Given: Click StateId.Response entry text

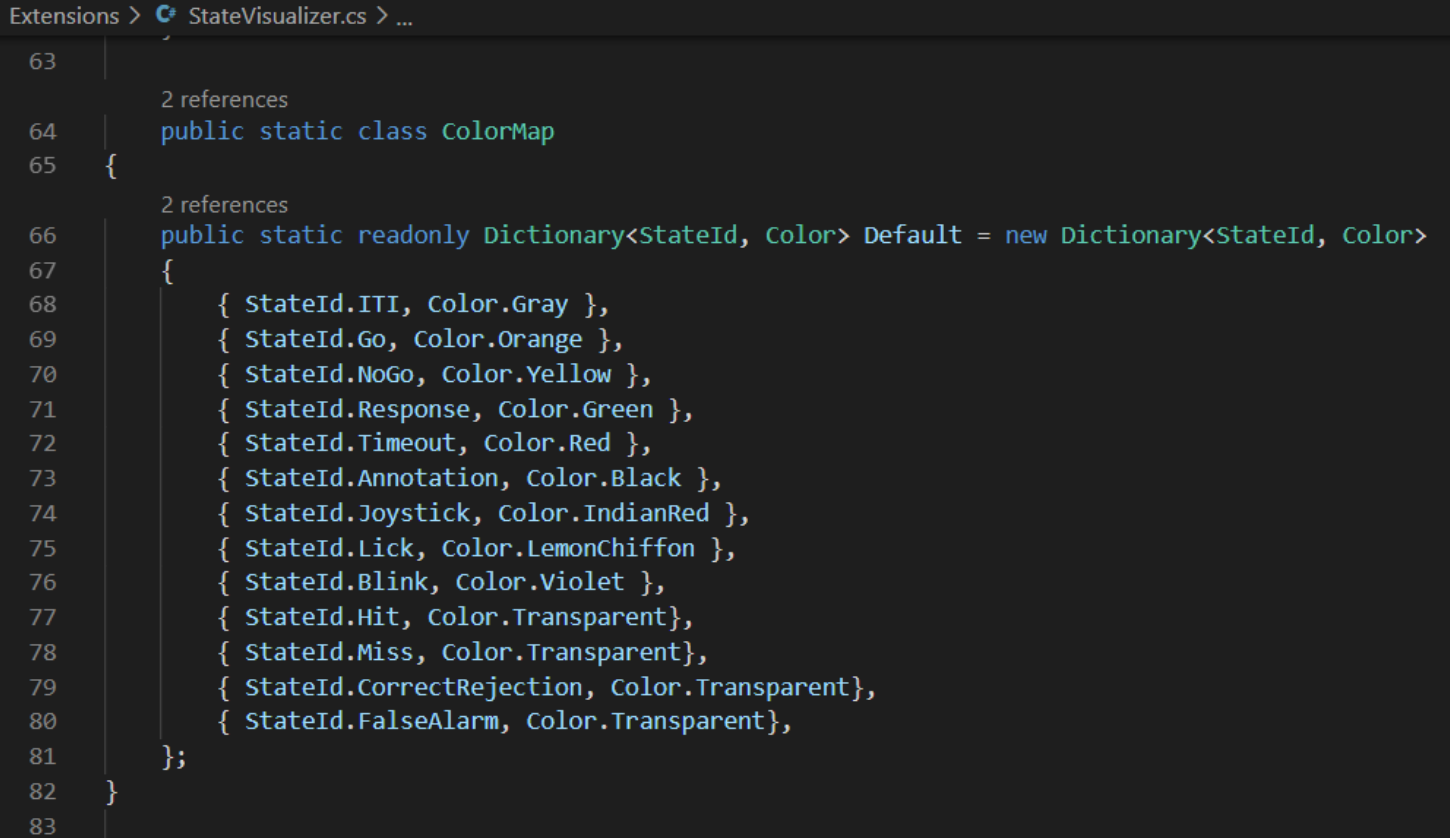Looking at the screenshot, I should [357, 409].
